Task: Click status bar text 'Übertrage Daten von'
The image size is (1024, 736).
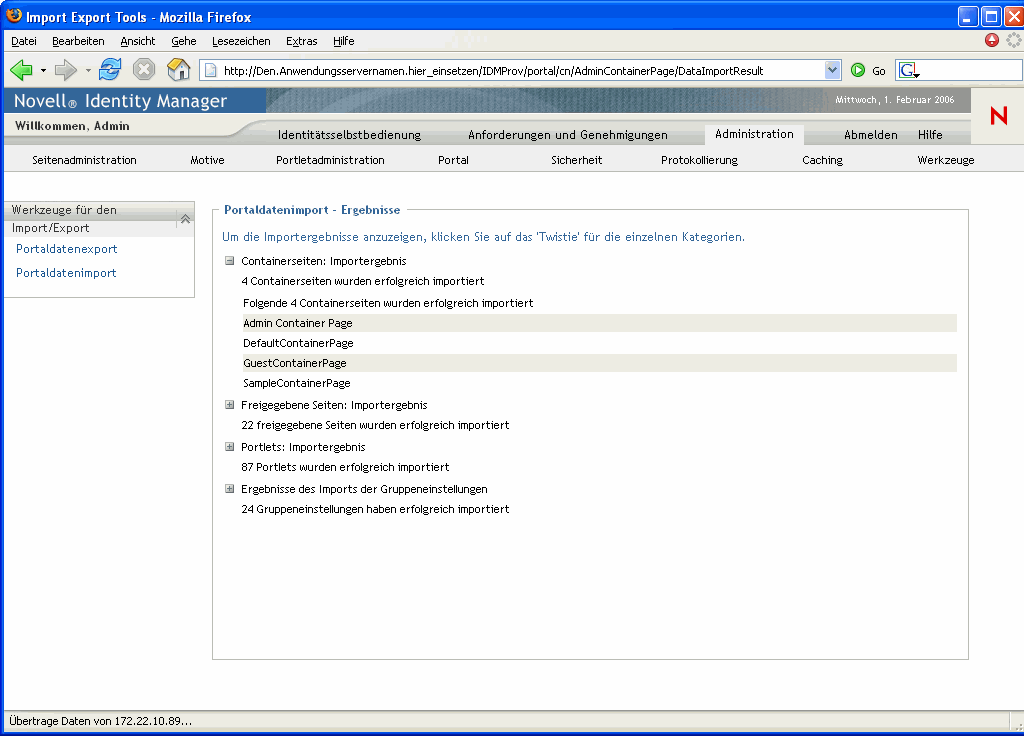Action: coord(101,721)
